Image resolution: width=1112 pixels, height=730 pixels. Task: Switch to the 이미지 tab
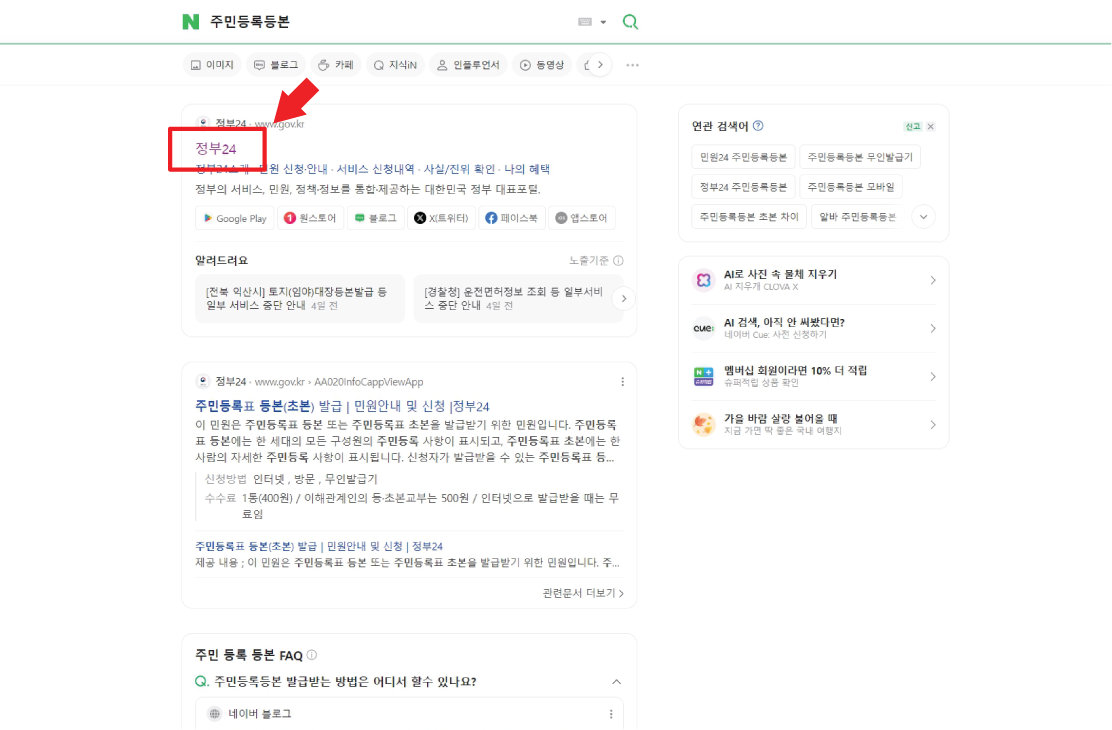tap(212, 65)
